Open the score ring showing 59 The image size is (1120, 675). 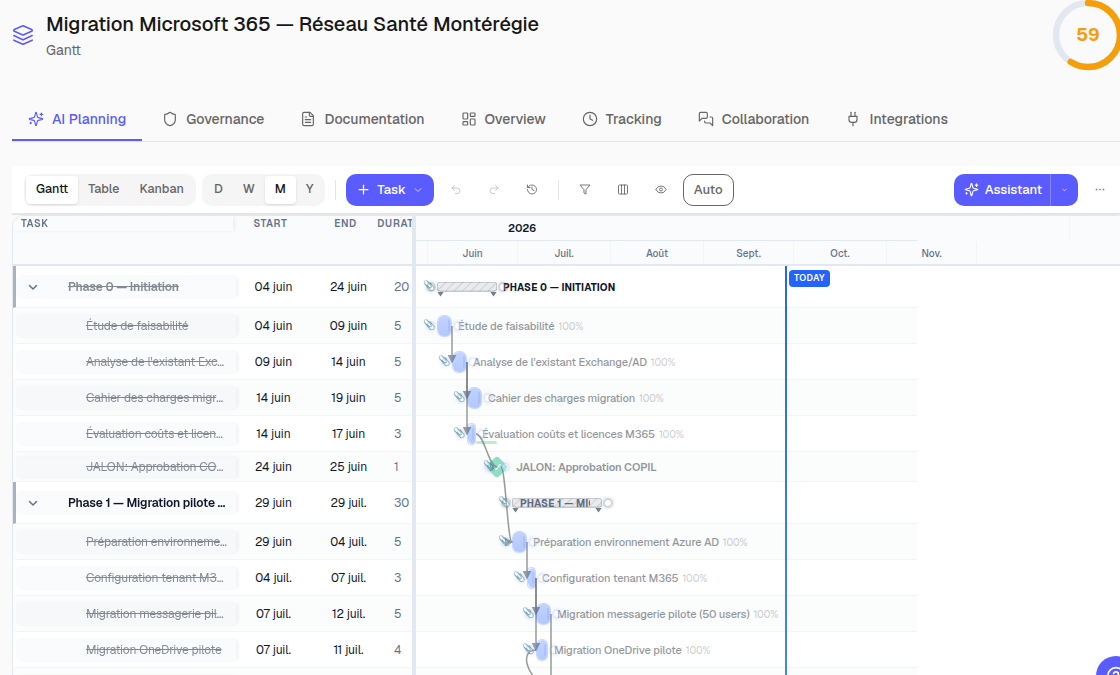coord(1086,35)
